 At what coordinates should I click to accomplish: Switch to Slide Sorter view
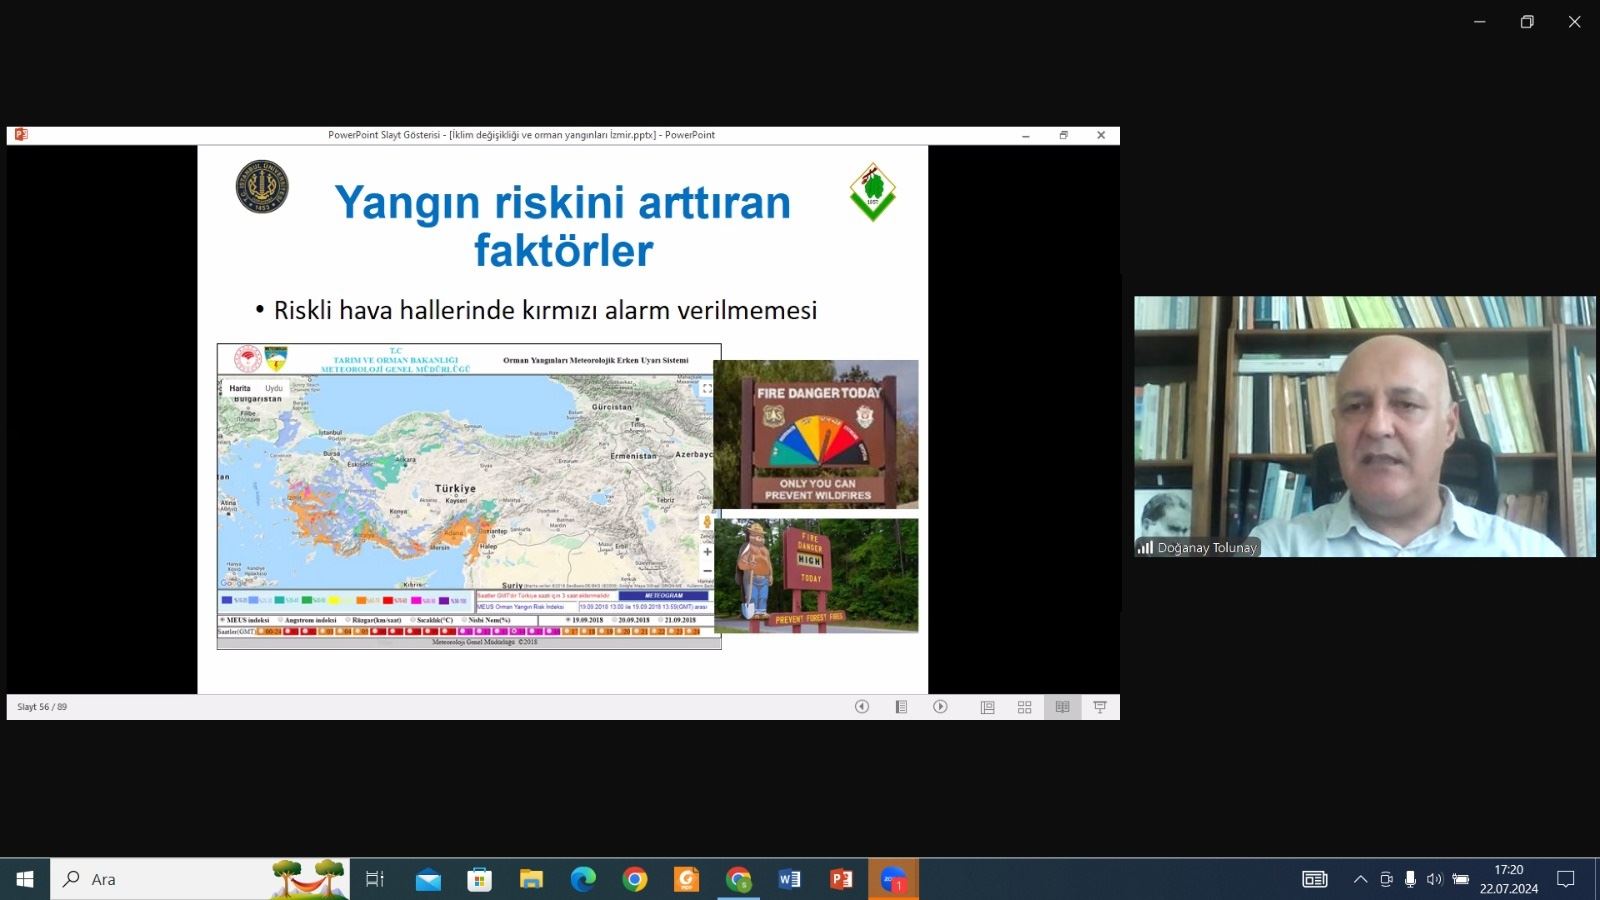point(1024,707)
